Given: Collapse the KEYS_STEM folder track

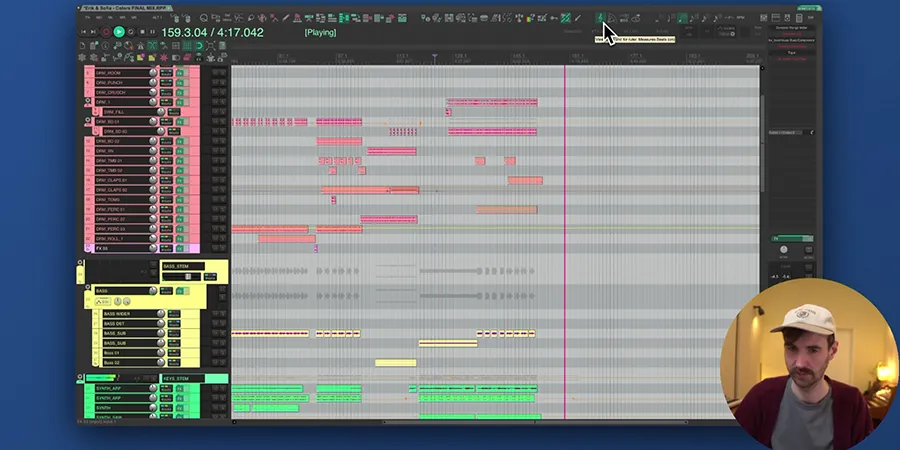Looking at the screenshot, I should [x=80, y=375].
